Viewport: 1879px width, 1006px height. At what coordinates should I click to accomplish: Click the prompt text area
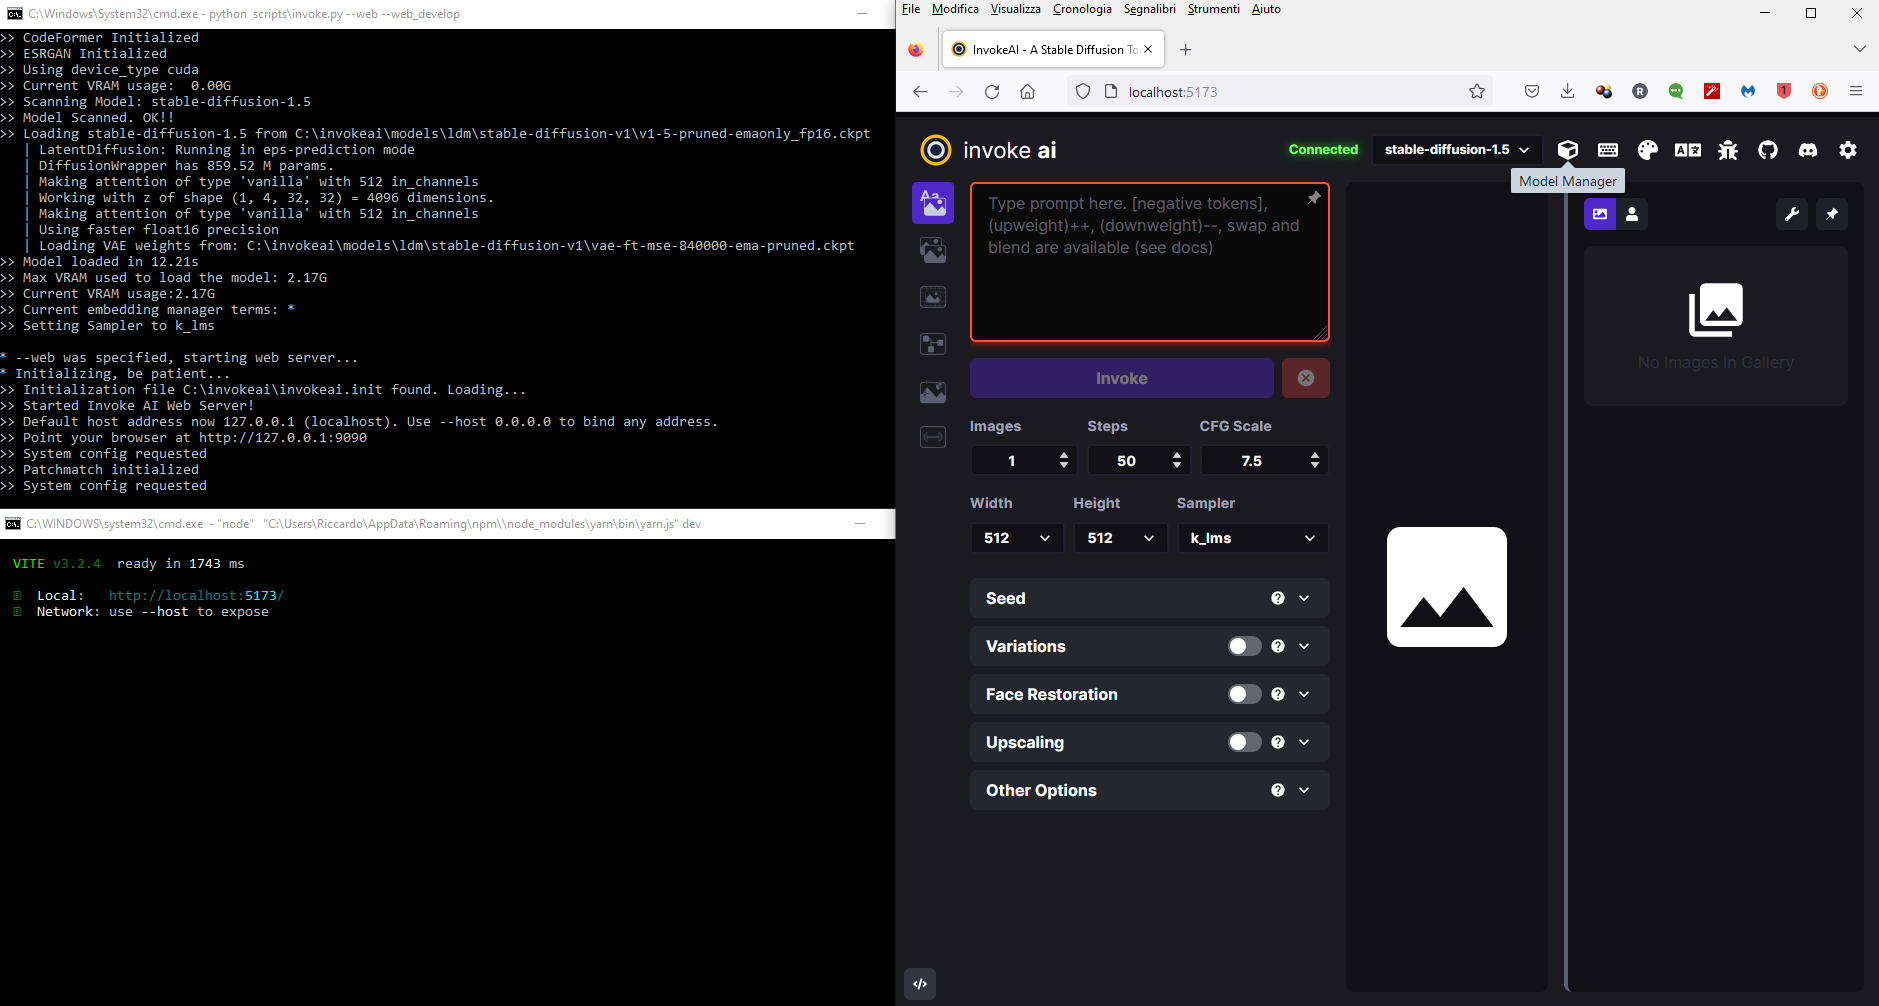pos(1150,262)
